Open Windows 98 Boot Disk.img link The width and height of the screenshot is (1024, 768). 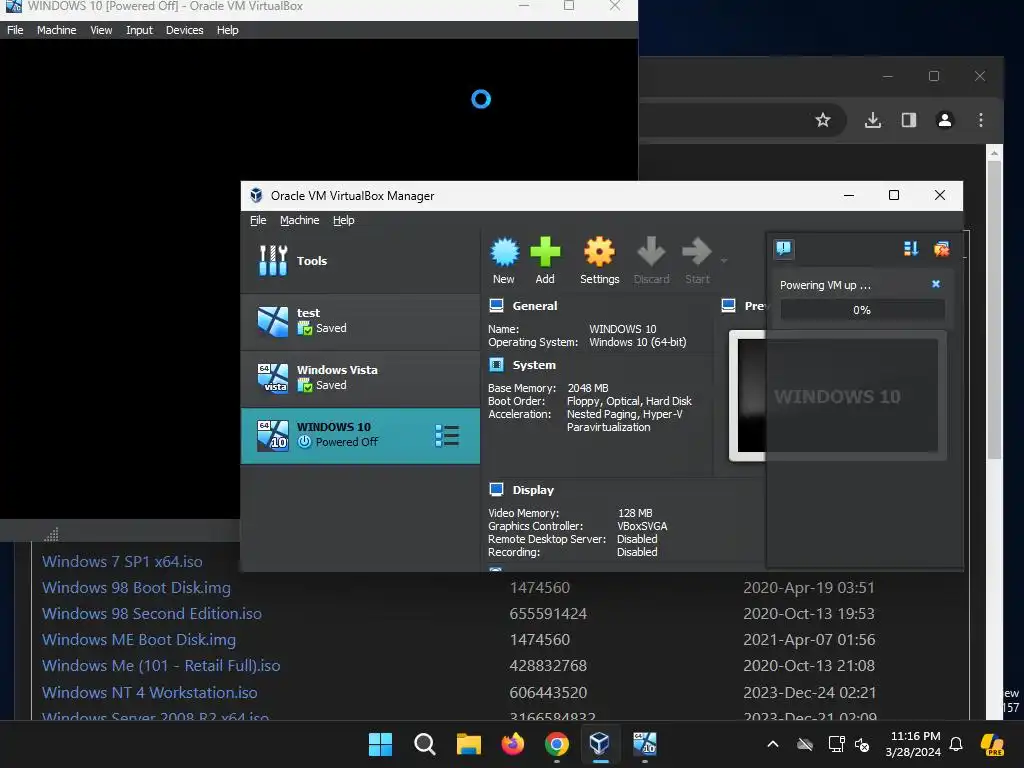pyautogui.click(x=136, y=588)
